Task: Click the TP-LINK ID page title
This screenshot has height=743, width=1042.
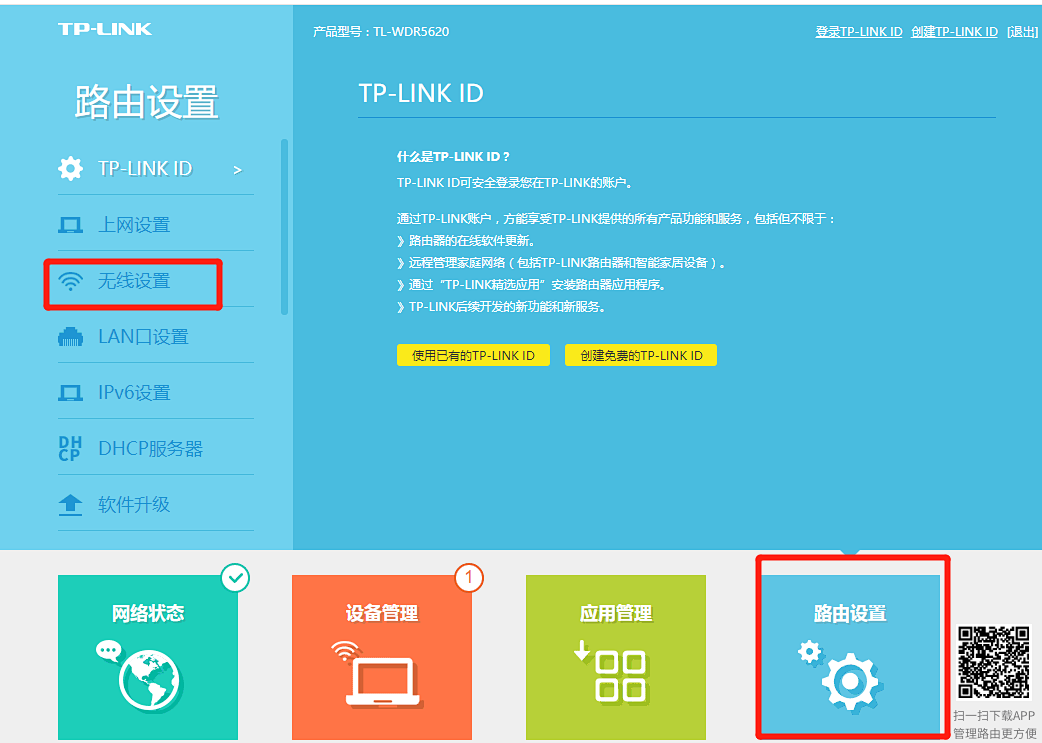Action: click(x=421, y=94)
